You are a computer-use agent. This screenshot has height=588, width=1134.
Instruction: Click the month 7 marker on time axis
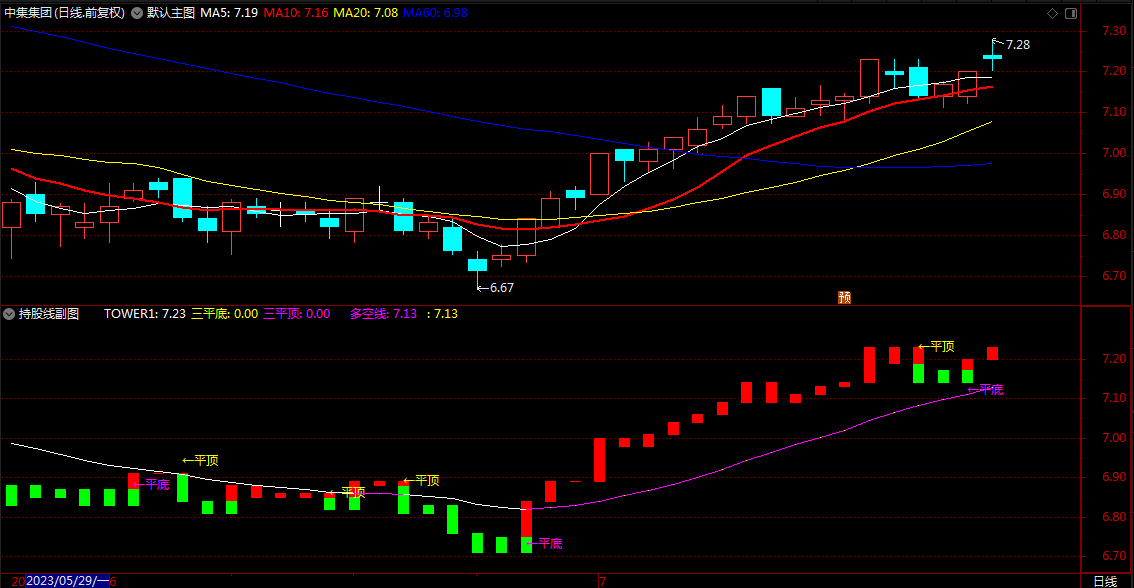[602, 581]
